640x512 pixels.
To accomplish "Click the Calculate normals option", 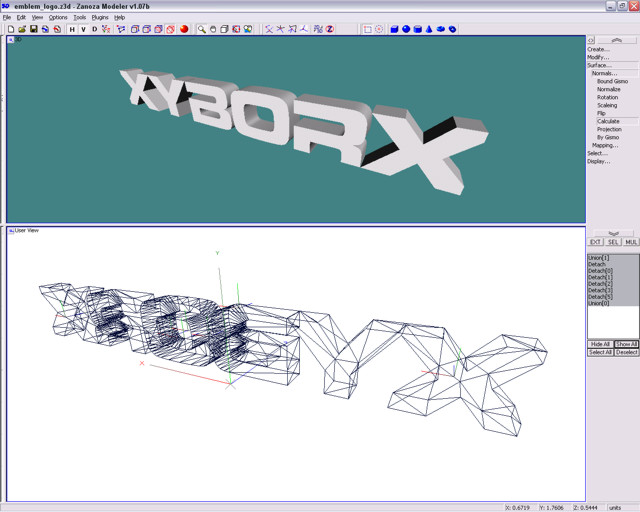I will (x=608, y=121).
